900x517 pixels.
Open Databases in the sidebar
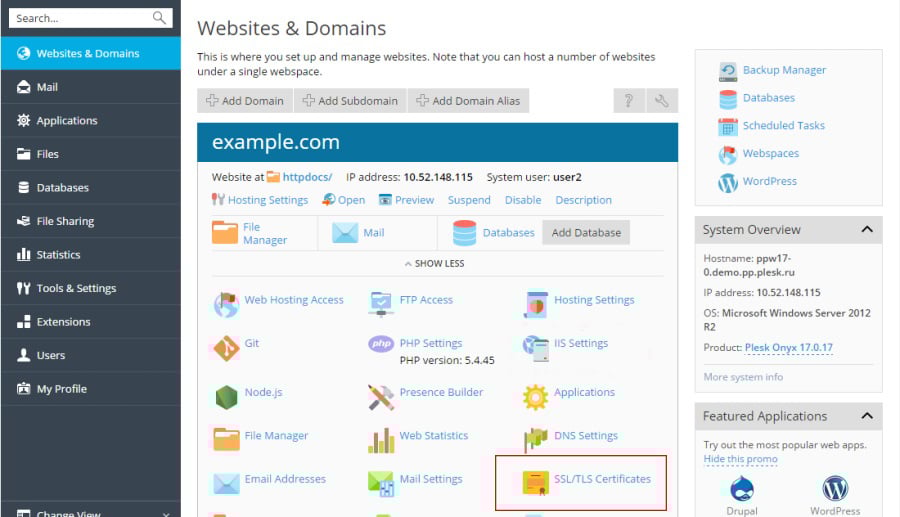[x=91, y=188]
